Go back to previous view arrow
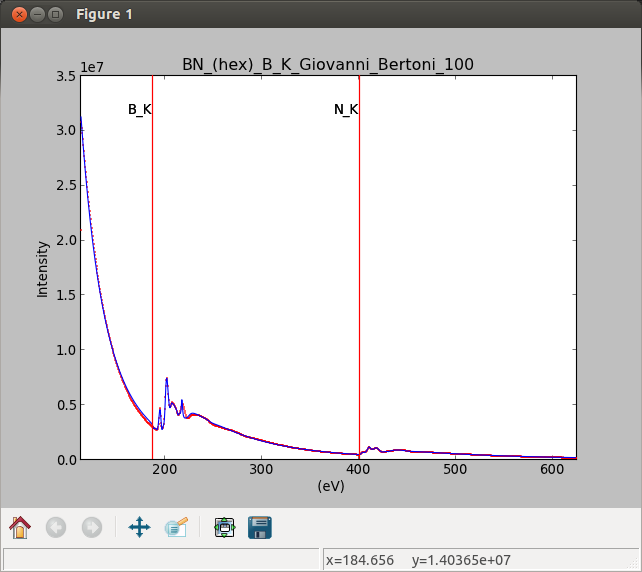 (56, 526)
